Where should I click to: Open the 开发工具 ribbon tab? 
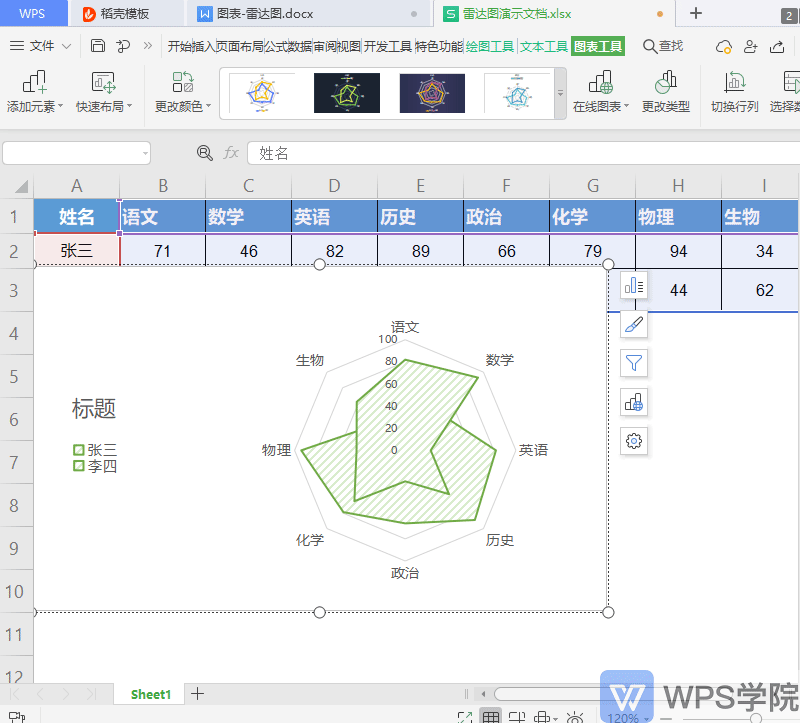(388, 46)
